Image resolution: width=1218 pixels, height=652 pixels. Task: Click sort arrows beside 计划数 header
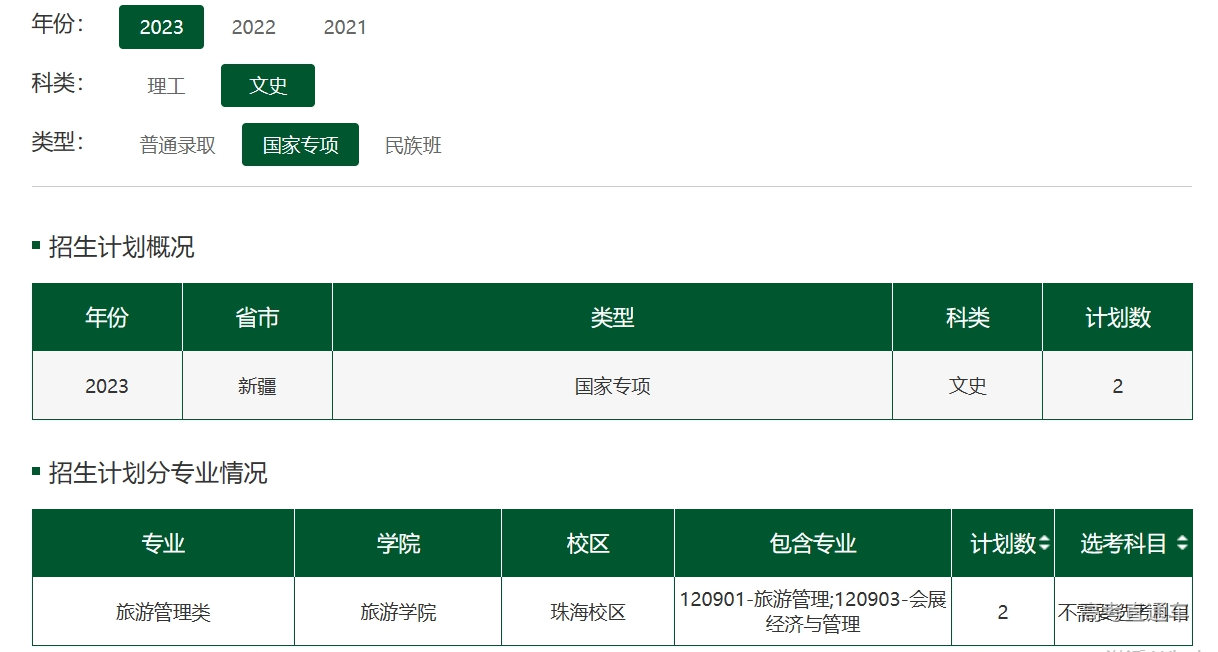(1044, 543)
